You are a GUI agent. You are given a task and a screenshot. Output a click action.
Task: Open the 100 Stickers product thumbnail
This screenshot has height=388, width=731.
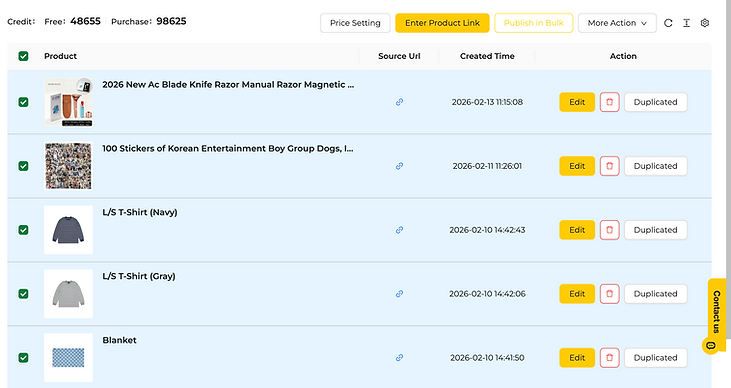point(69,166)
